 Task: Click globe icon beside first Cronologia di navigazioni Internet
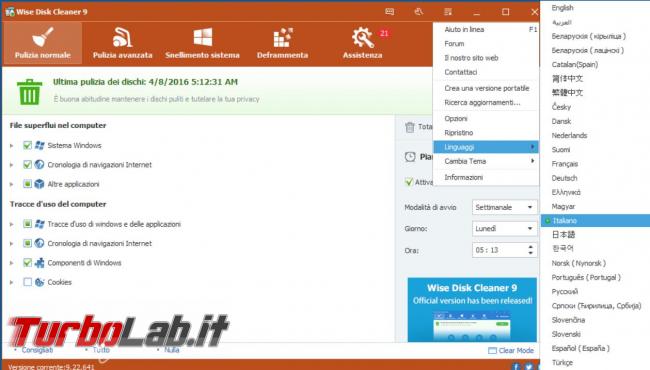pos(39,164)
